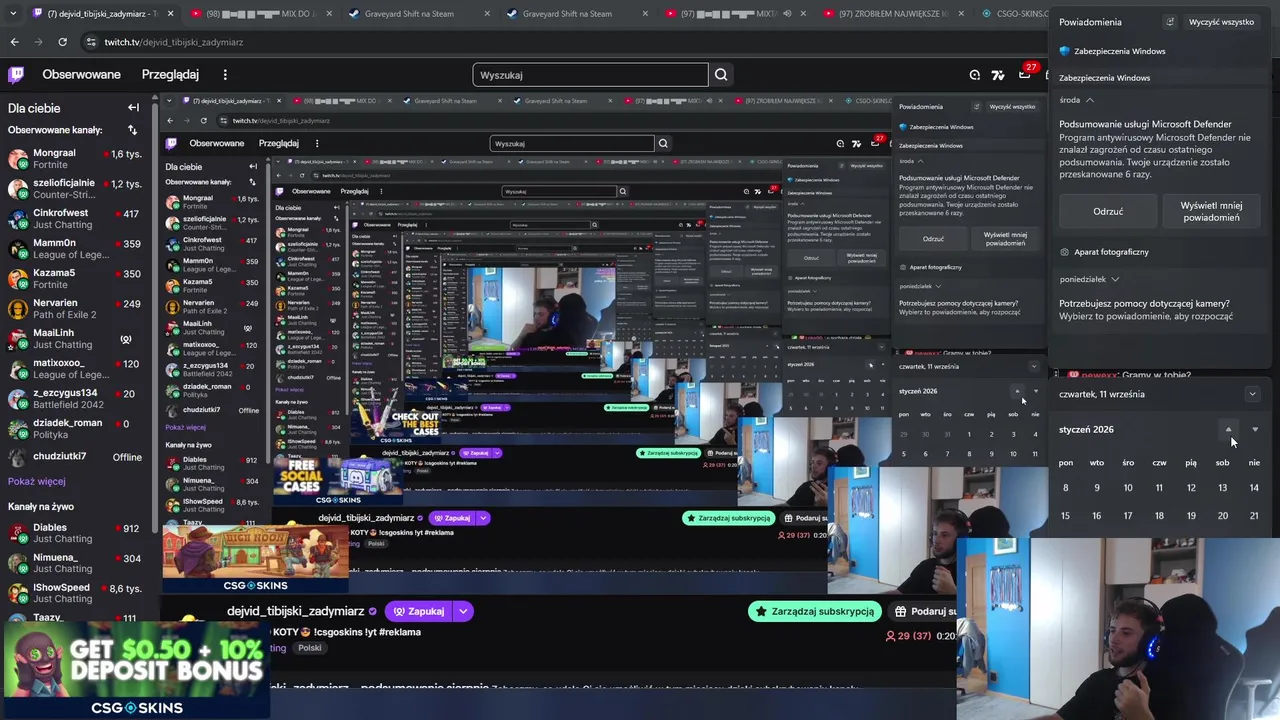Click the browser back arrow
Screen dimensions: 1280x720
(x=14, y=42)
